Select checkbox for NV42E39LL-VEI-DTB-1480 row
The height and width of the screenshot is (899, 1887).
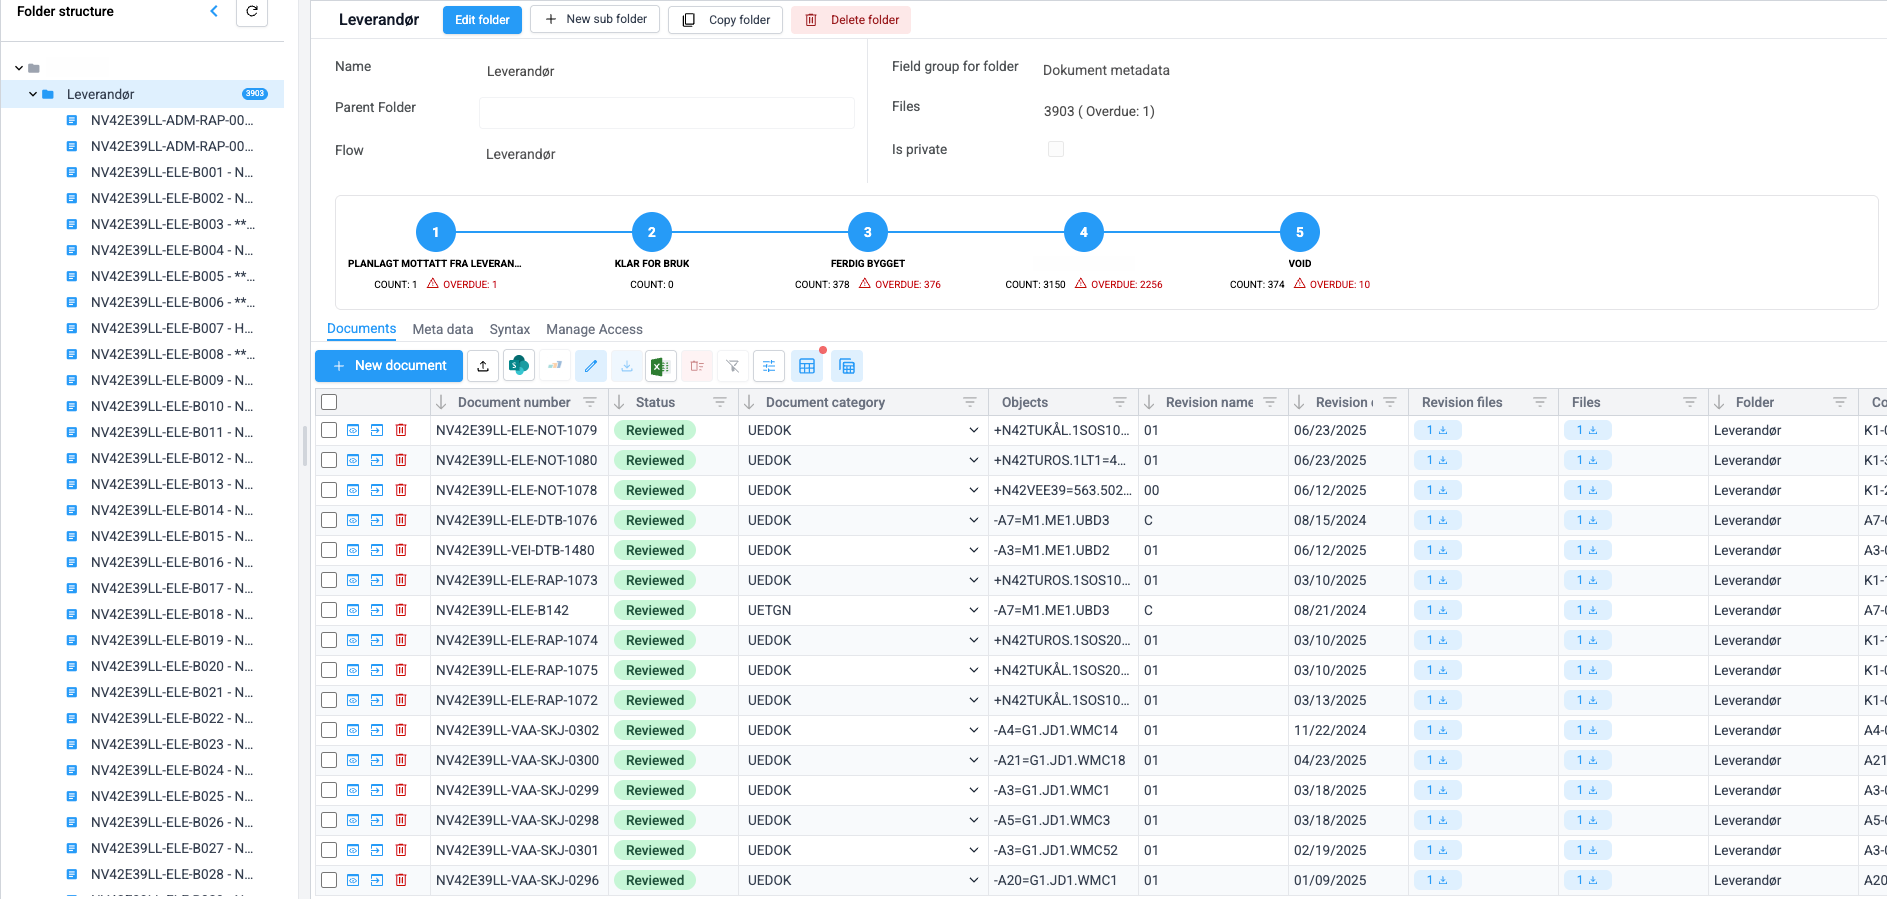point(329,550)
